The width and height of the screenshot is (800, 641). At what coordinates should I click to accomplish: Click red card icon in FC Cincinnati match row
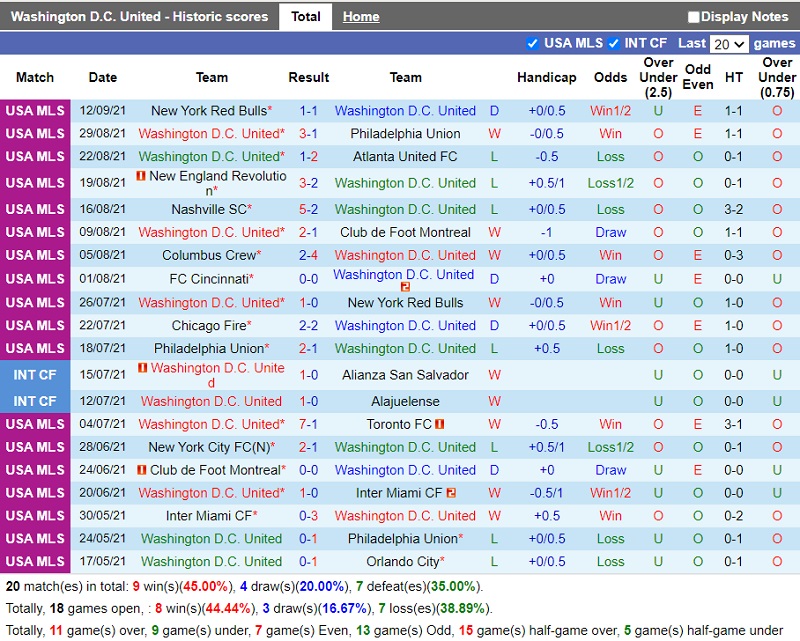[405, 287]
